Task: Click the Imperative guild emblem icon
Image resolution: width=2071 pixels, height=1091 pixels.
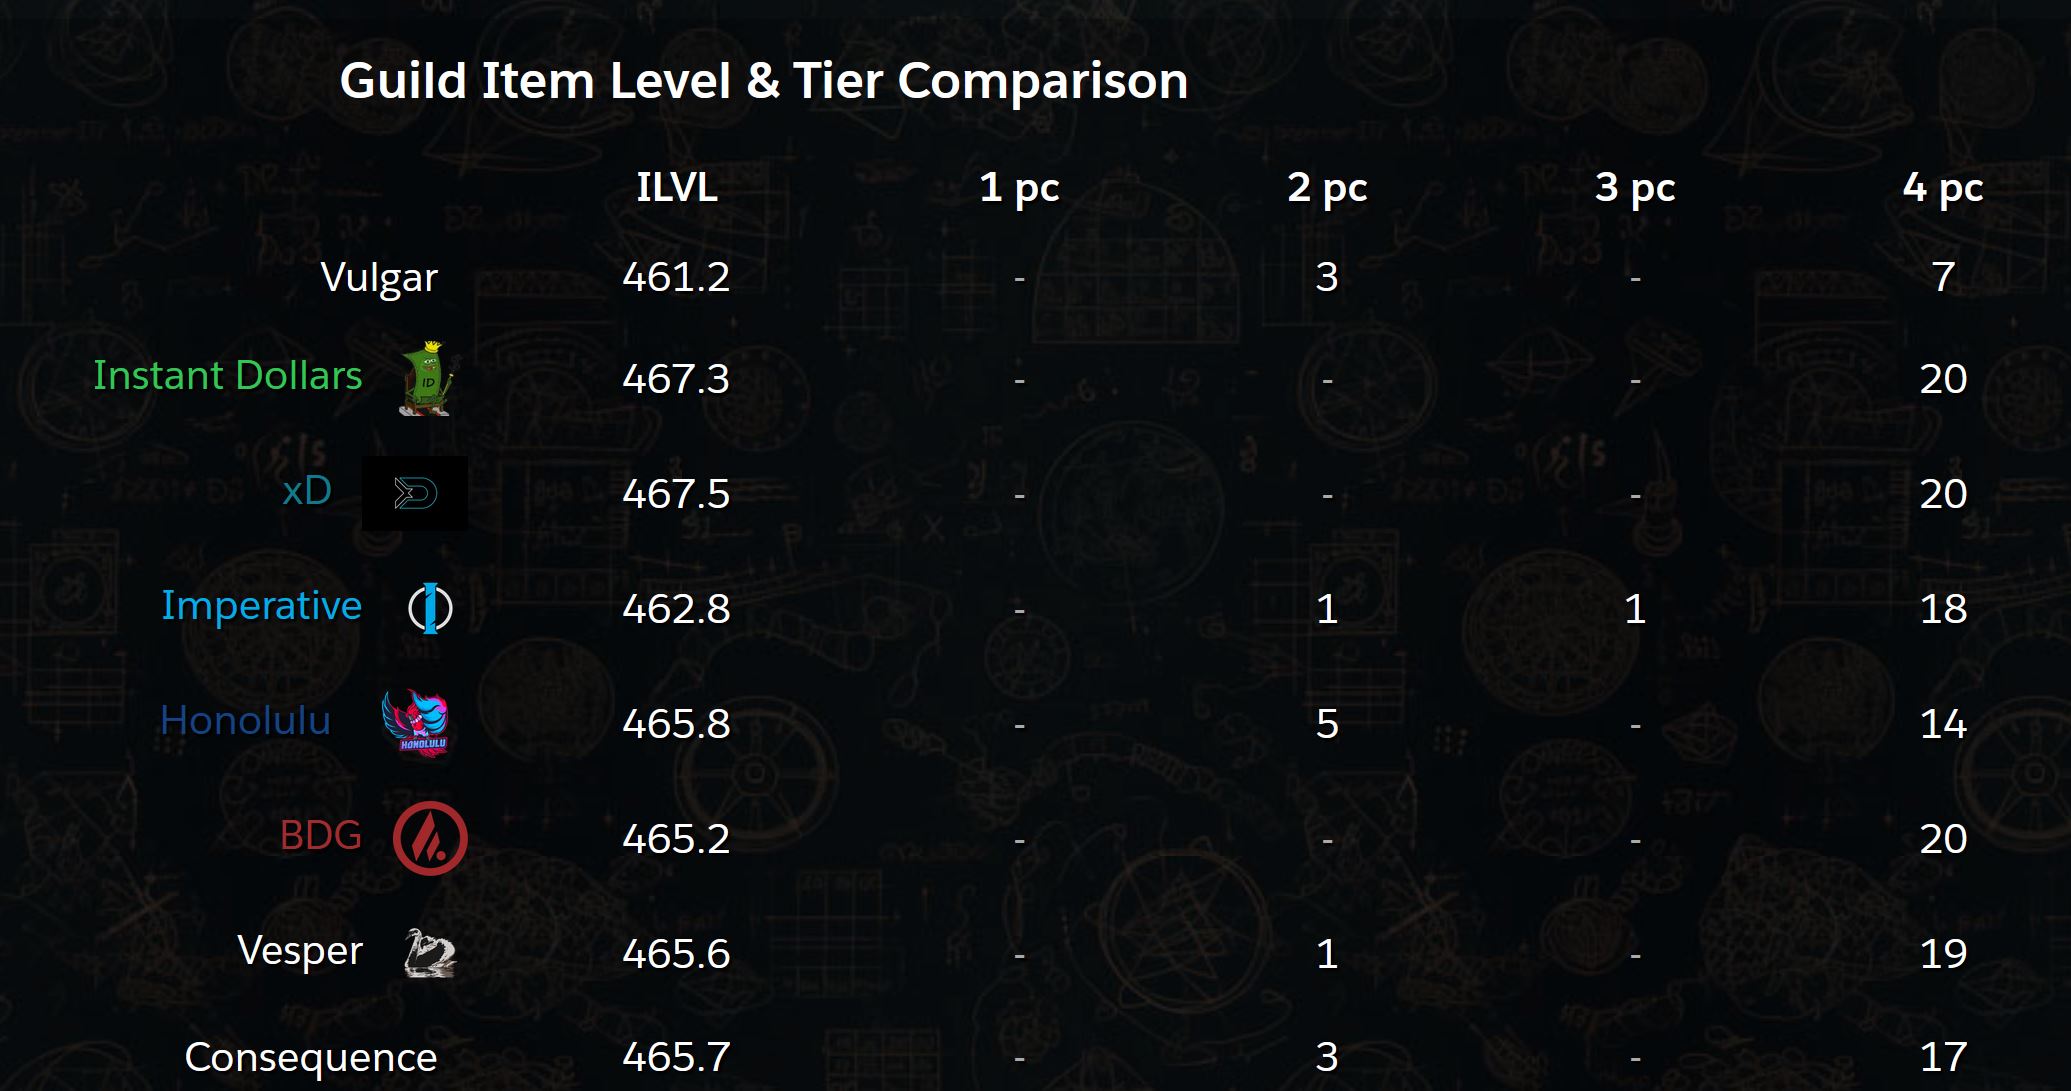Action: pyautogui.click(x=430, y=608)
